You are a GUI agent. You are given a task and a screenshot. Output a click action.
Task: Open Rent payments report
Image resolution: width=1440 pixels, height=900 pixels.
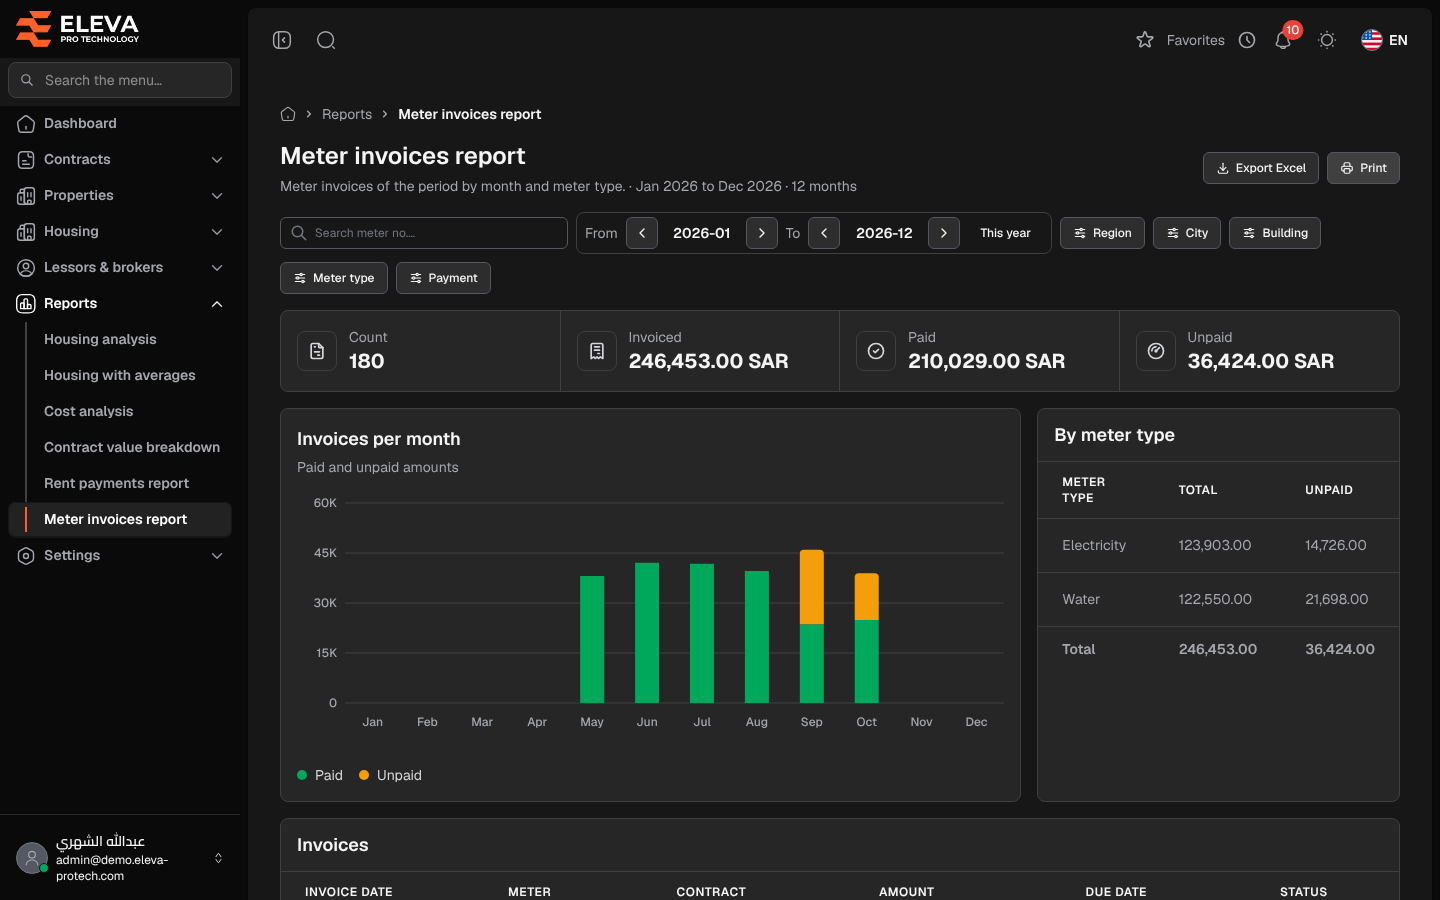[116, 483]
